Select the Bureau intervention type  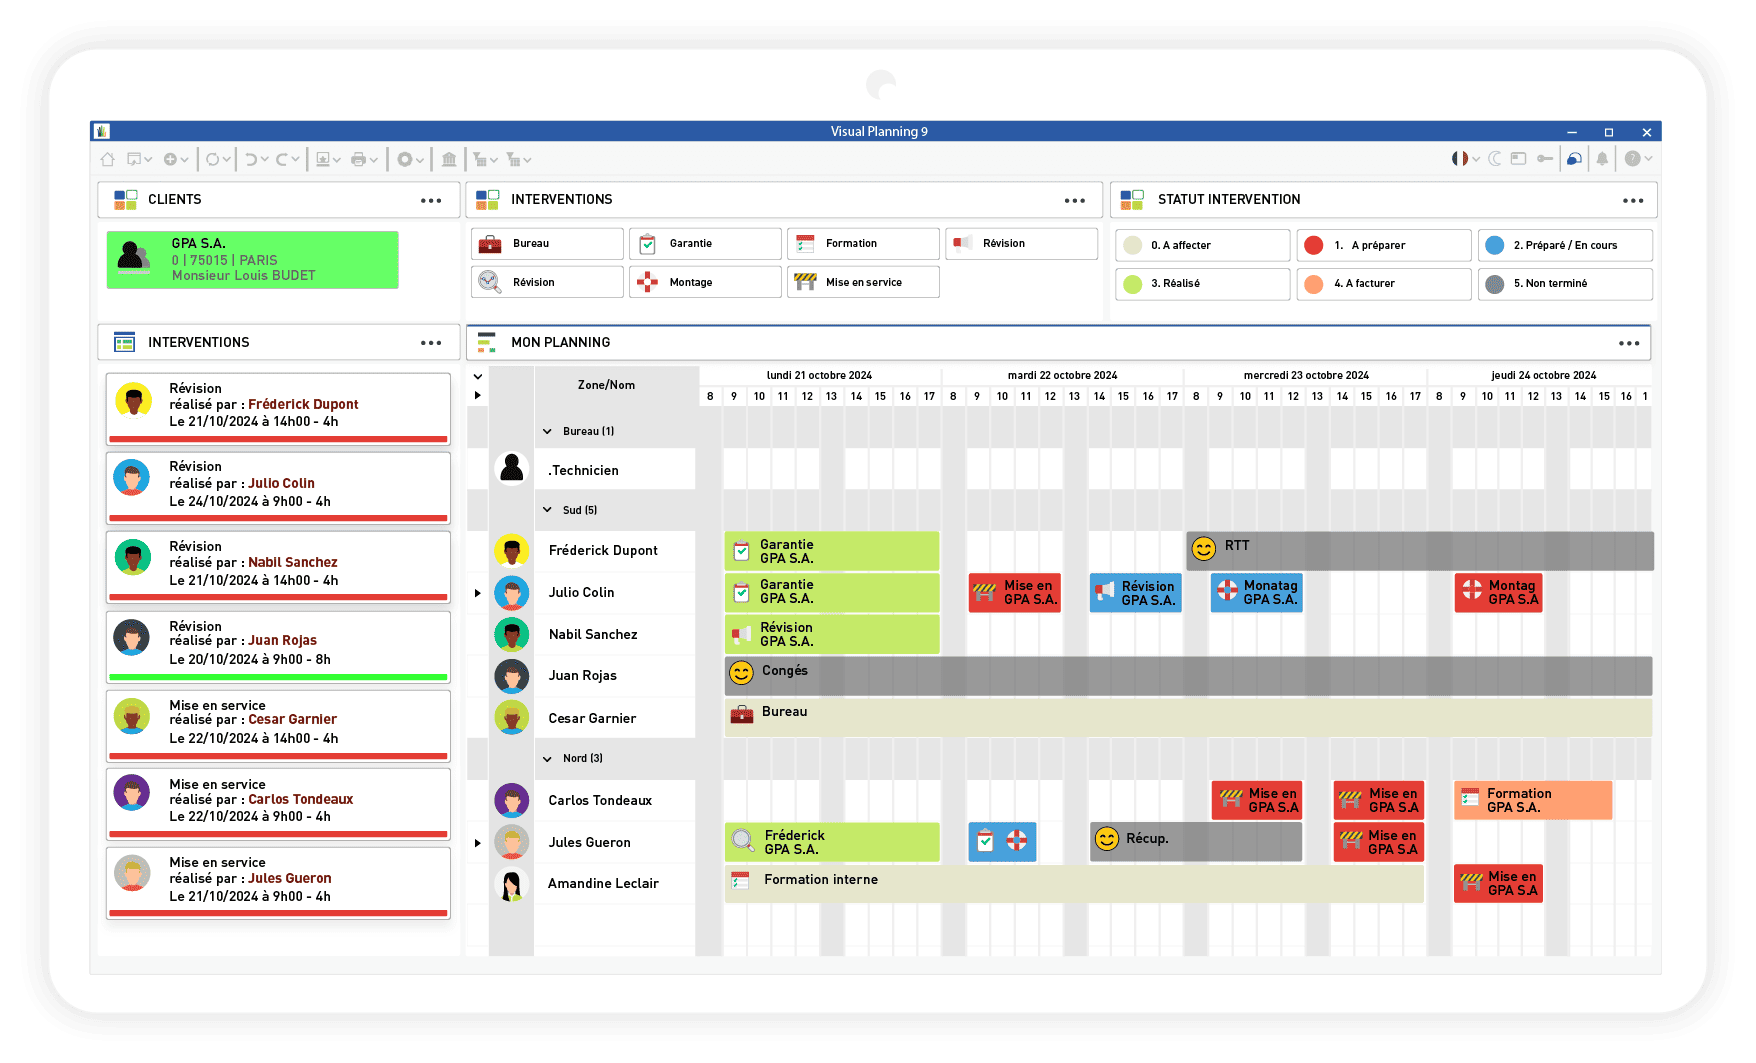[x=547, y=244]
